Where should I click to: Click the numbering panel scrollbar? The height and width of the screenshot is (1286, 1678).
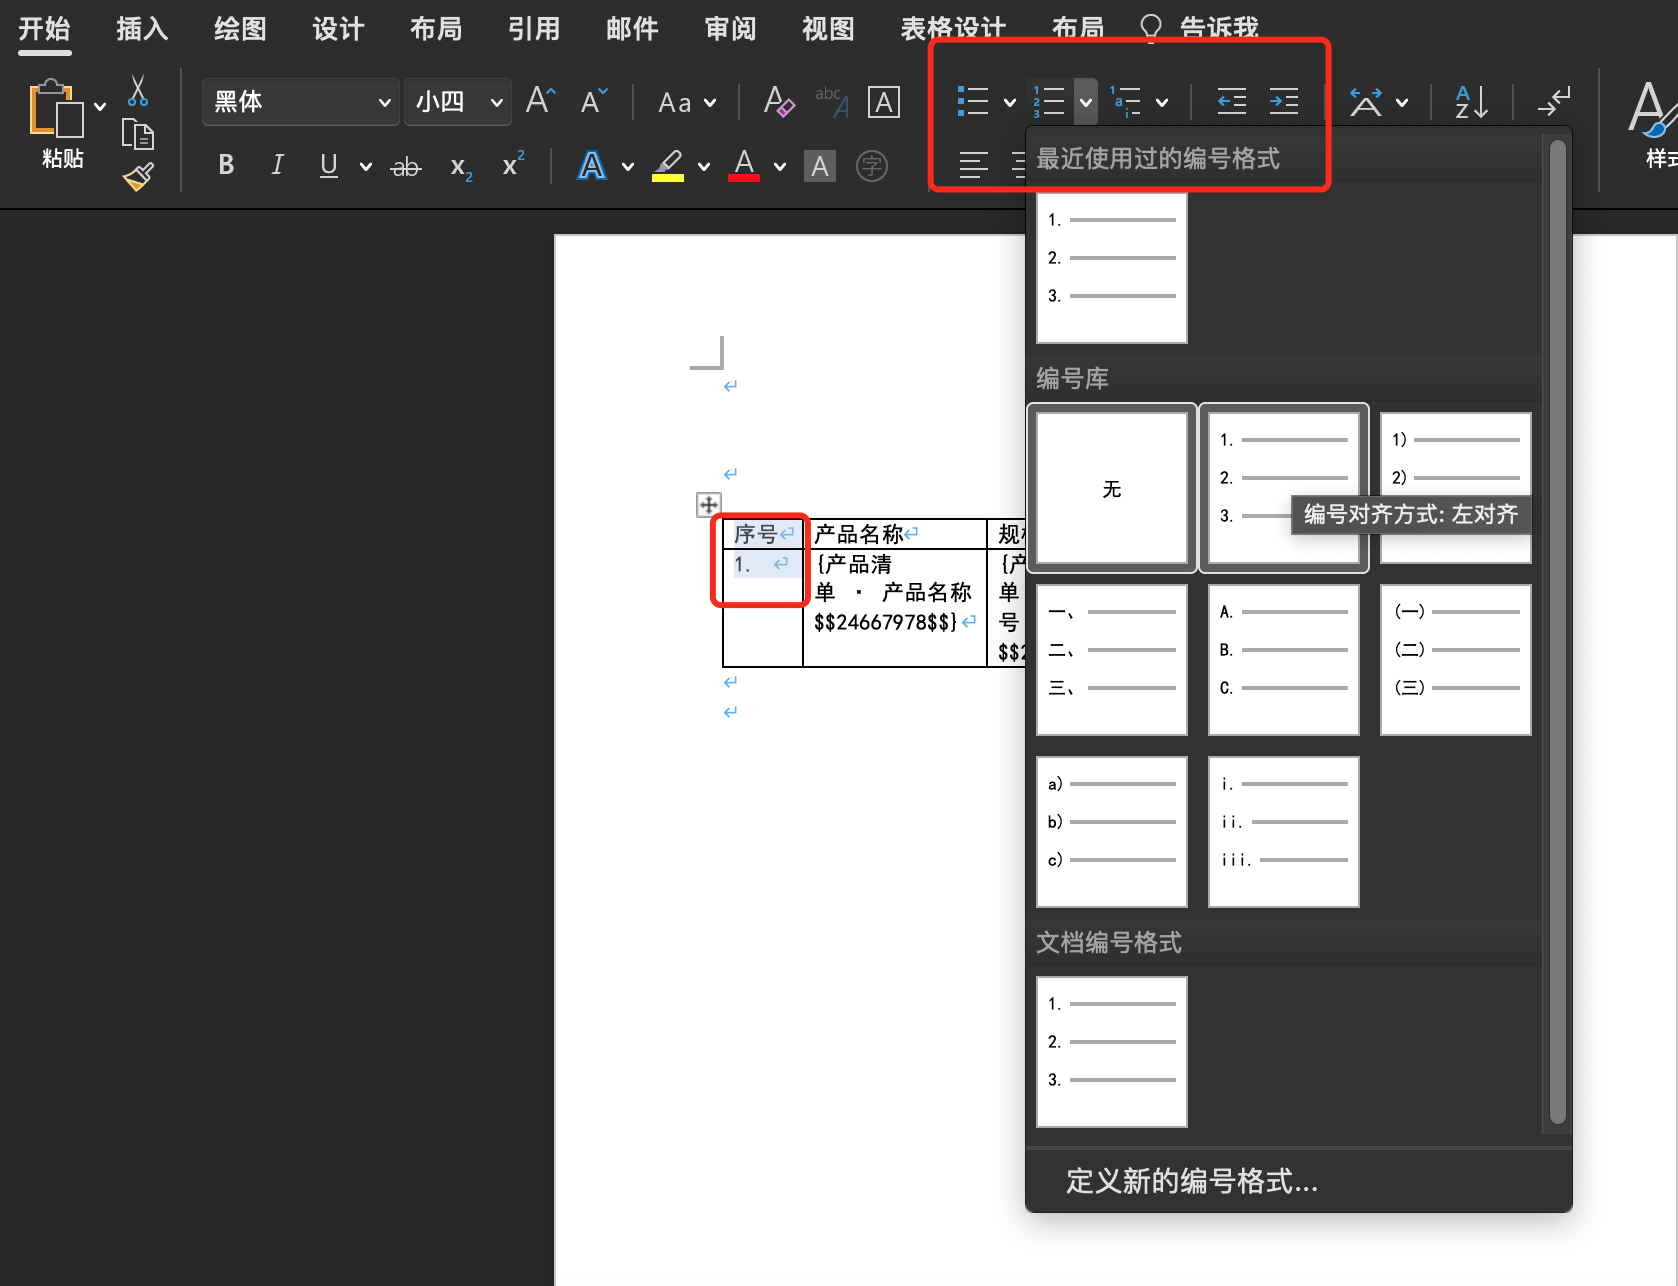pyautogui.click(x=1557, y=632)
